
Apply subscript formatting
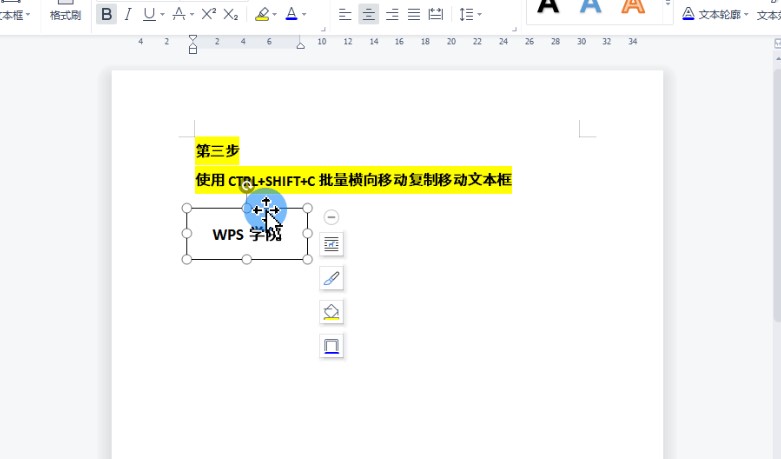pos(230,15)
